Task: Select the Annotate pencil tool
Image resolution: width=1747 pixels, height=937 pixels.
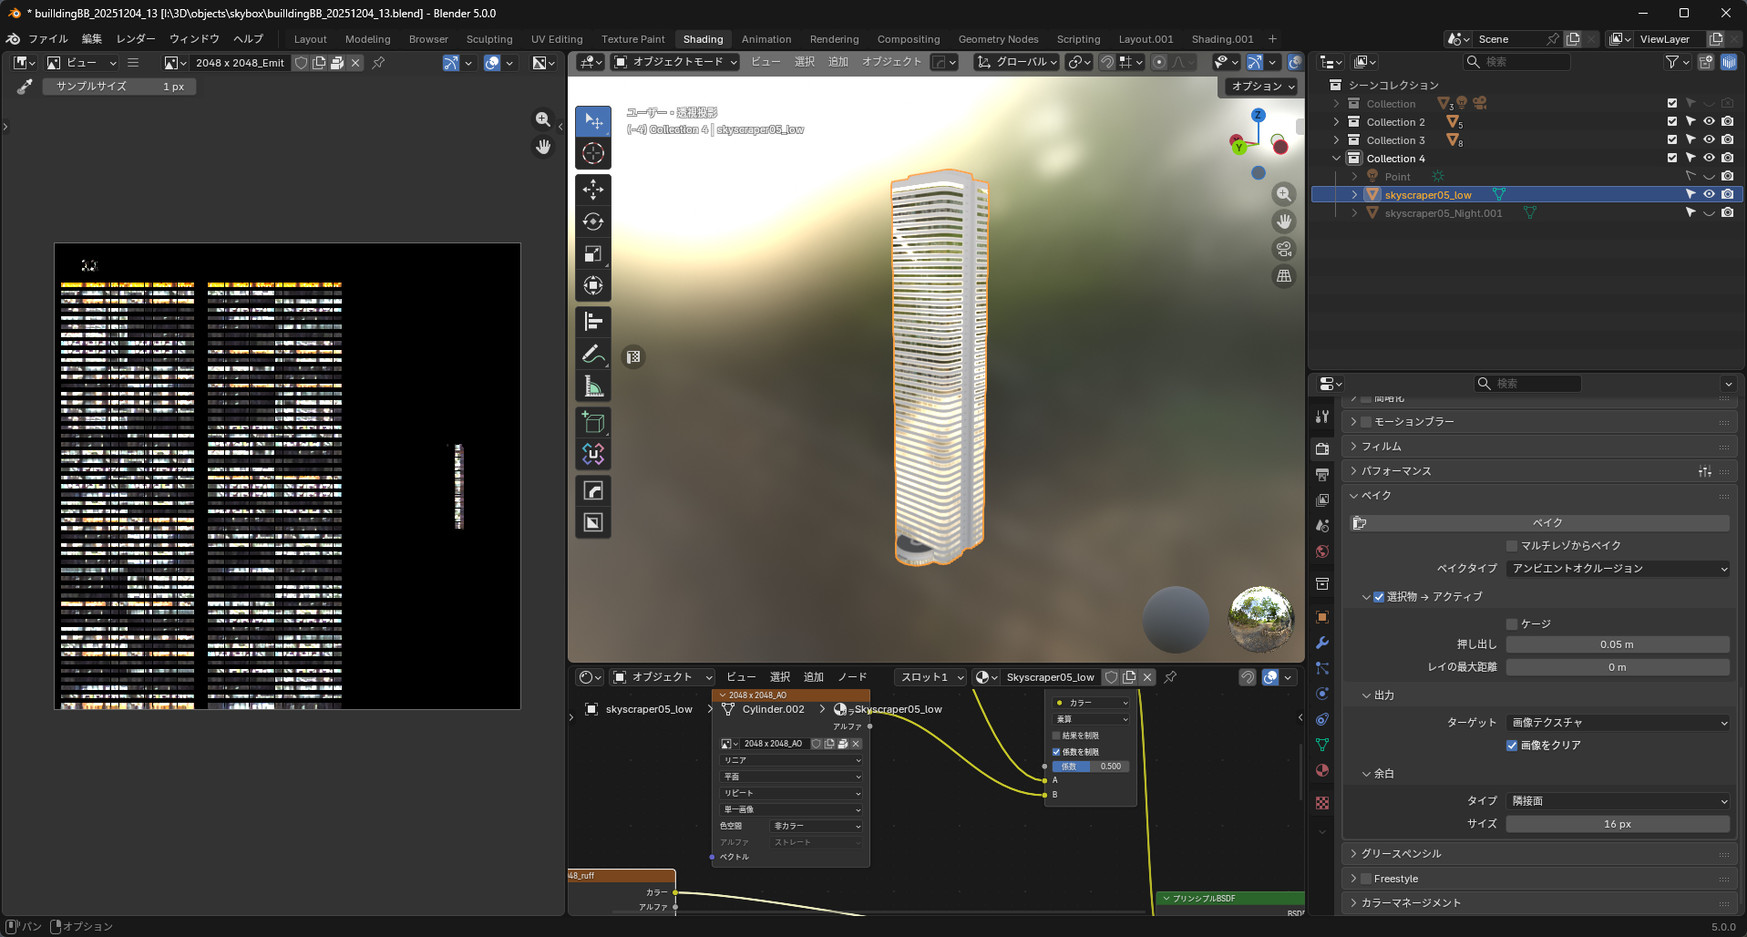Action: tap(593, 355)
